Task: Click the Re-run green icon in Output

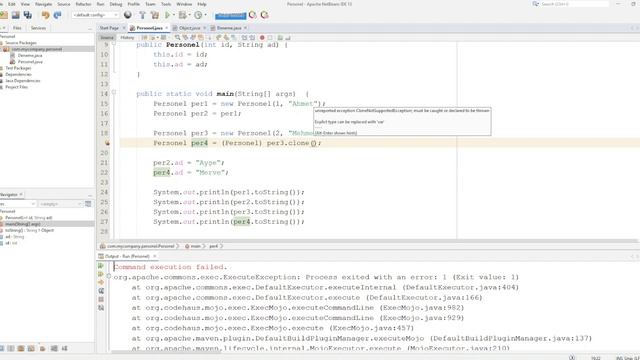Action: click(x=101, y=266)
